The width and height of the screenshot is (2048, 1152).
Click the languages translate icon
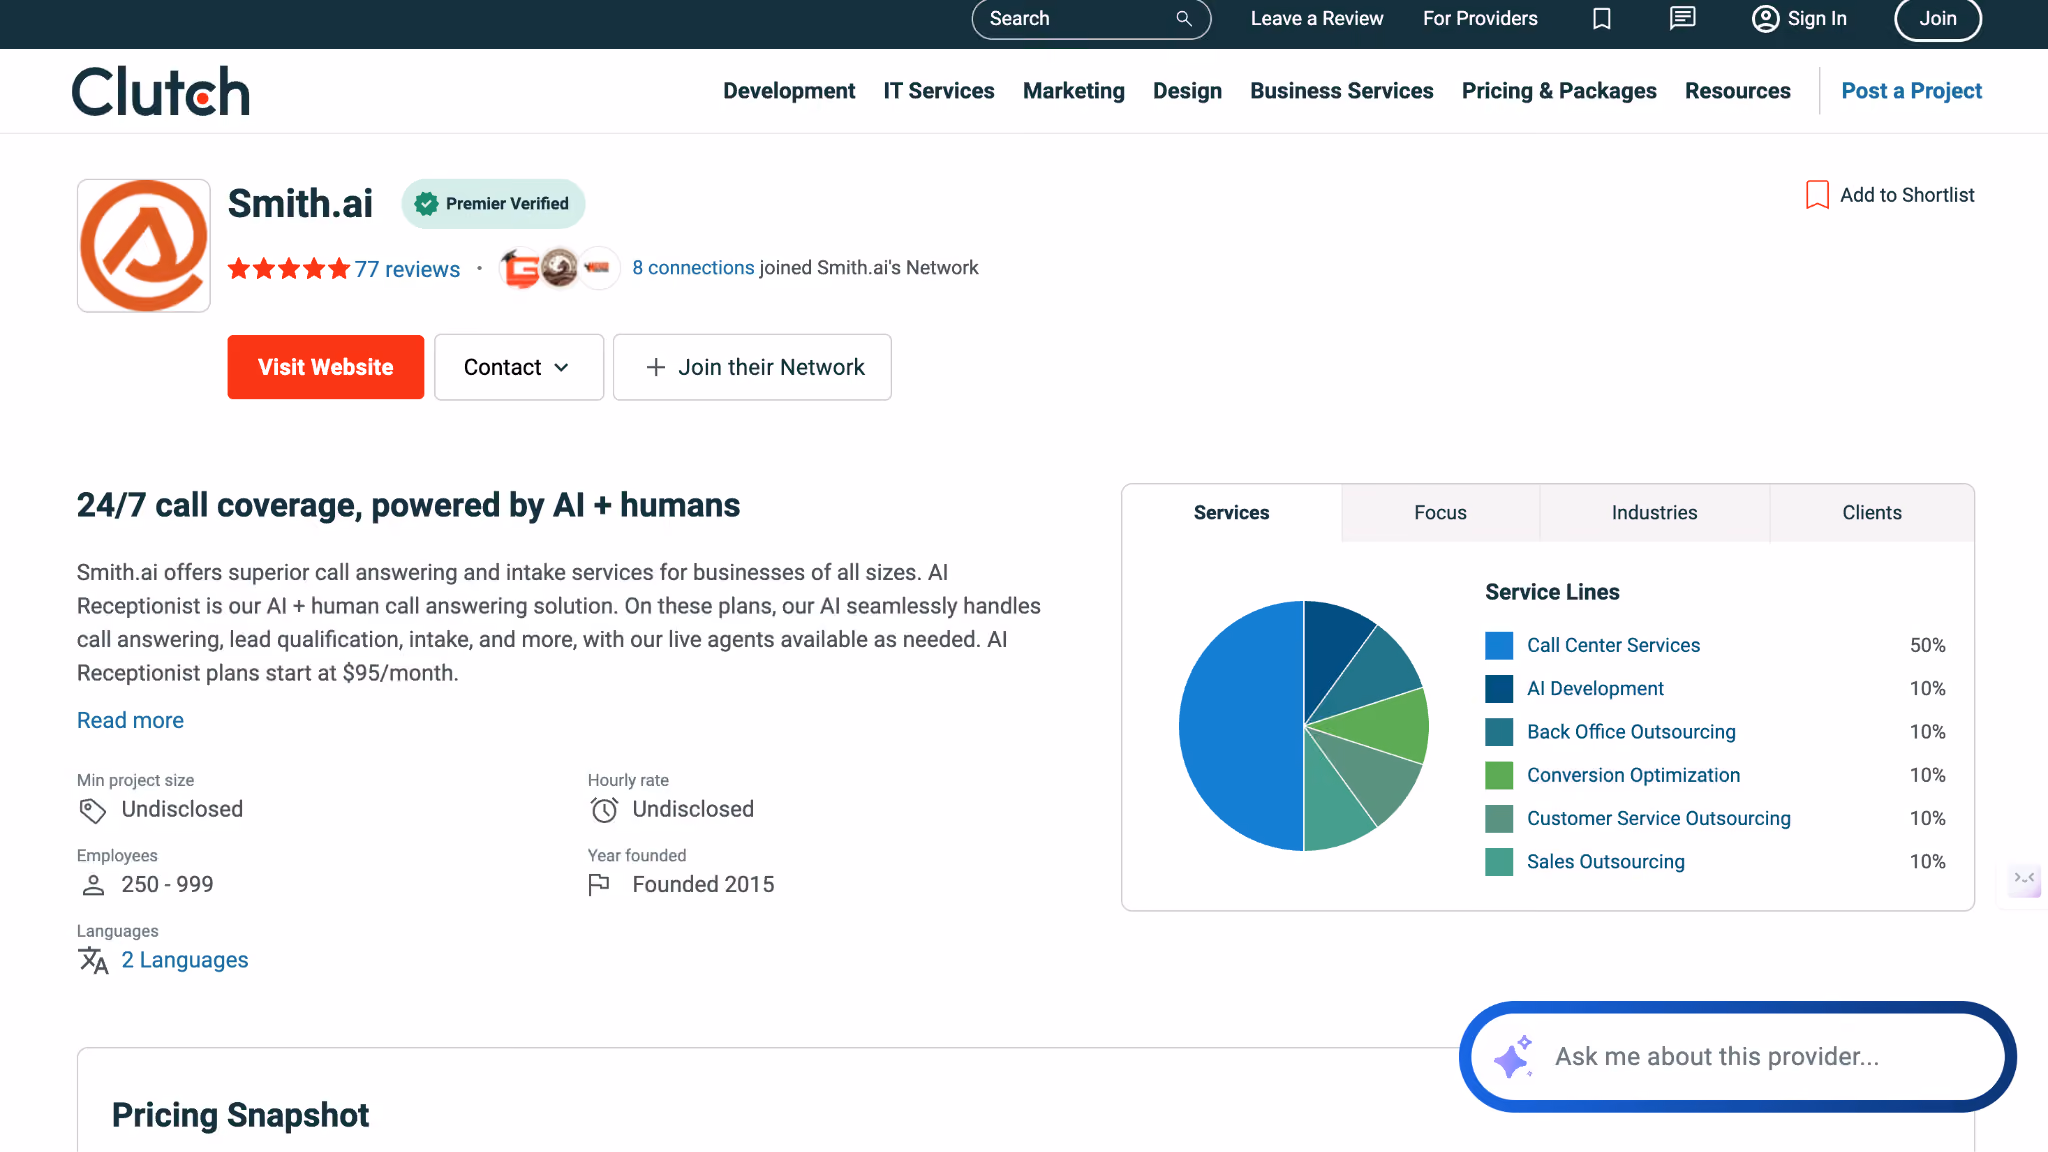coord(93,960)
